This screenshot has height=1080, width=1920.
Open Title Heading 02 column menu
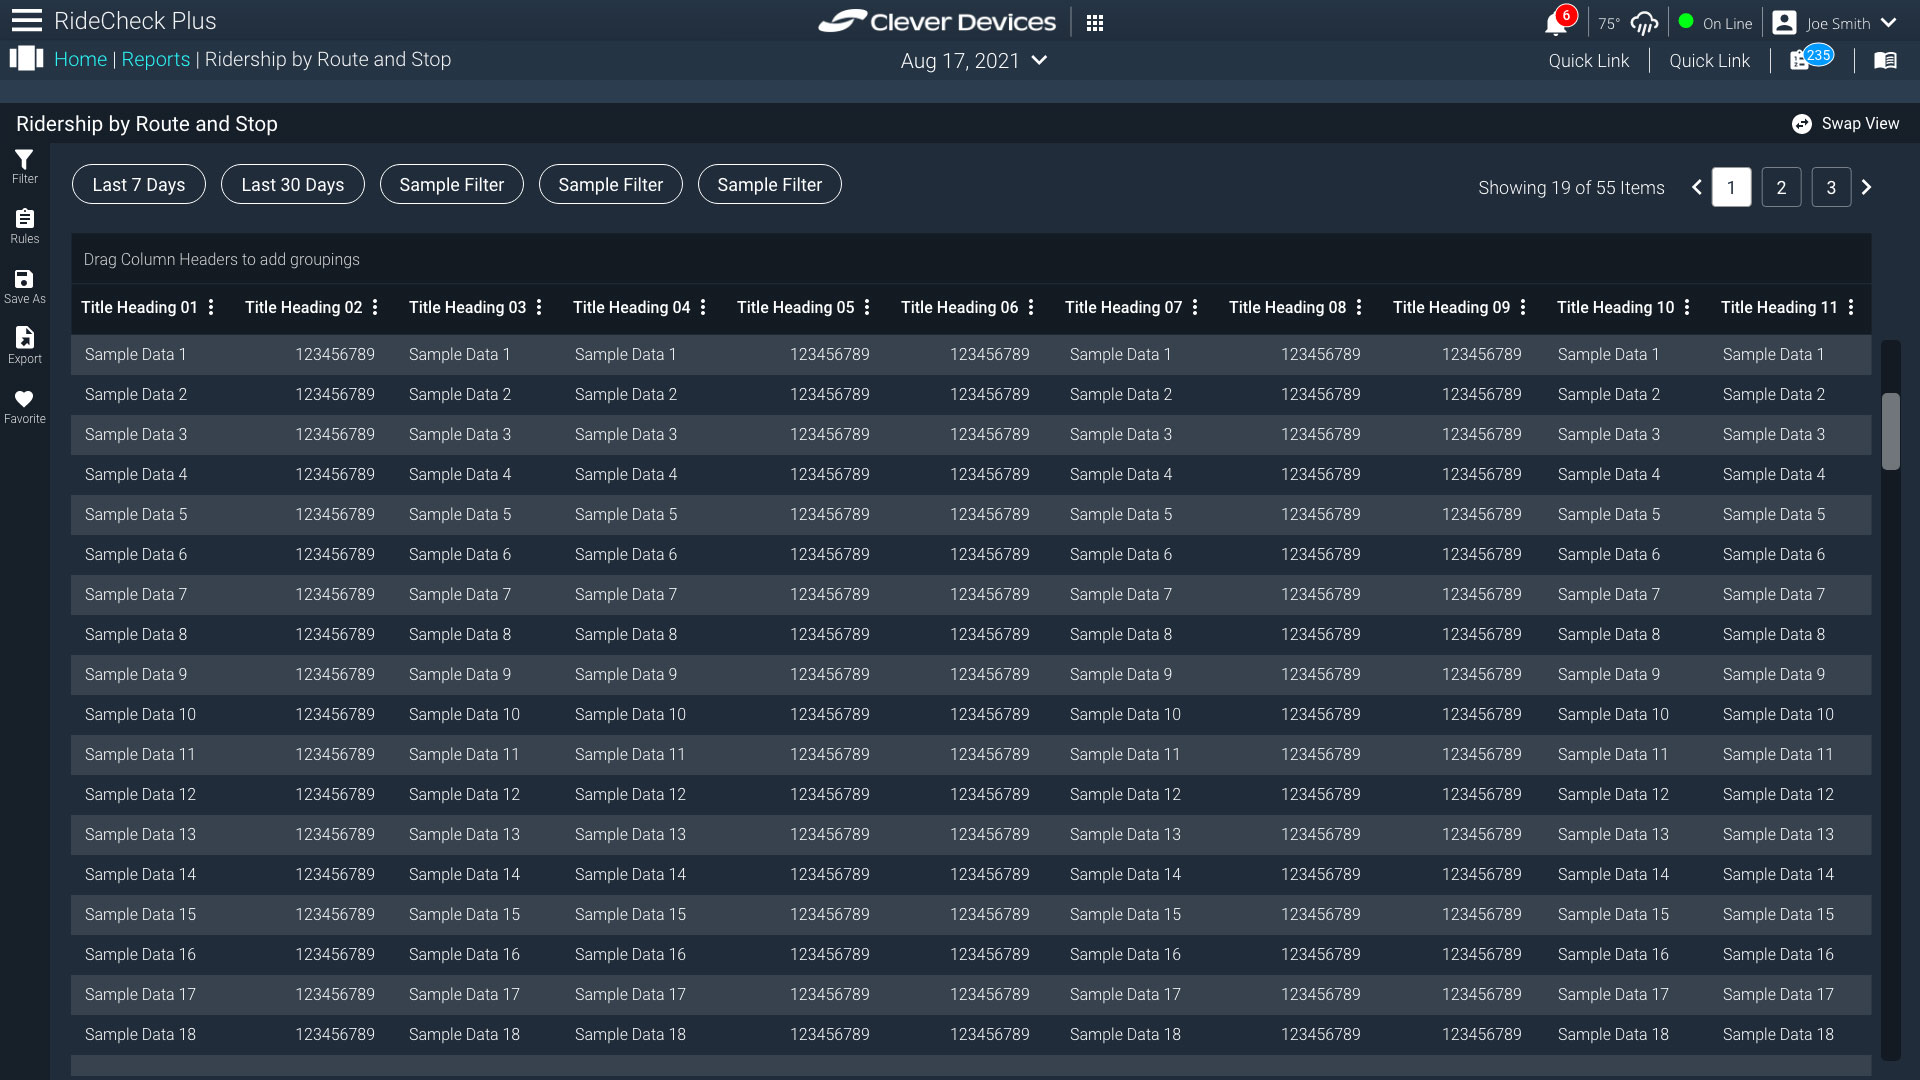click(375, 308)
